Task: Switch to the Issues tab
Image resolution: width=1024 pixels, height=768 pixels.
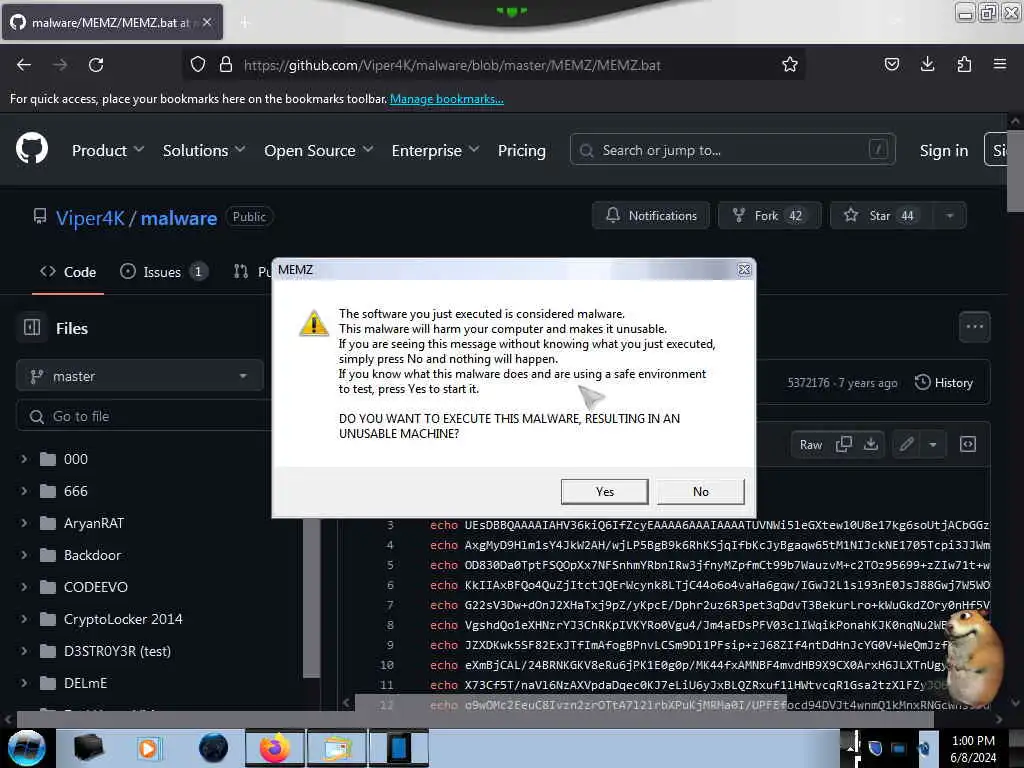Action: point(163,272)
